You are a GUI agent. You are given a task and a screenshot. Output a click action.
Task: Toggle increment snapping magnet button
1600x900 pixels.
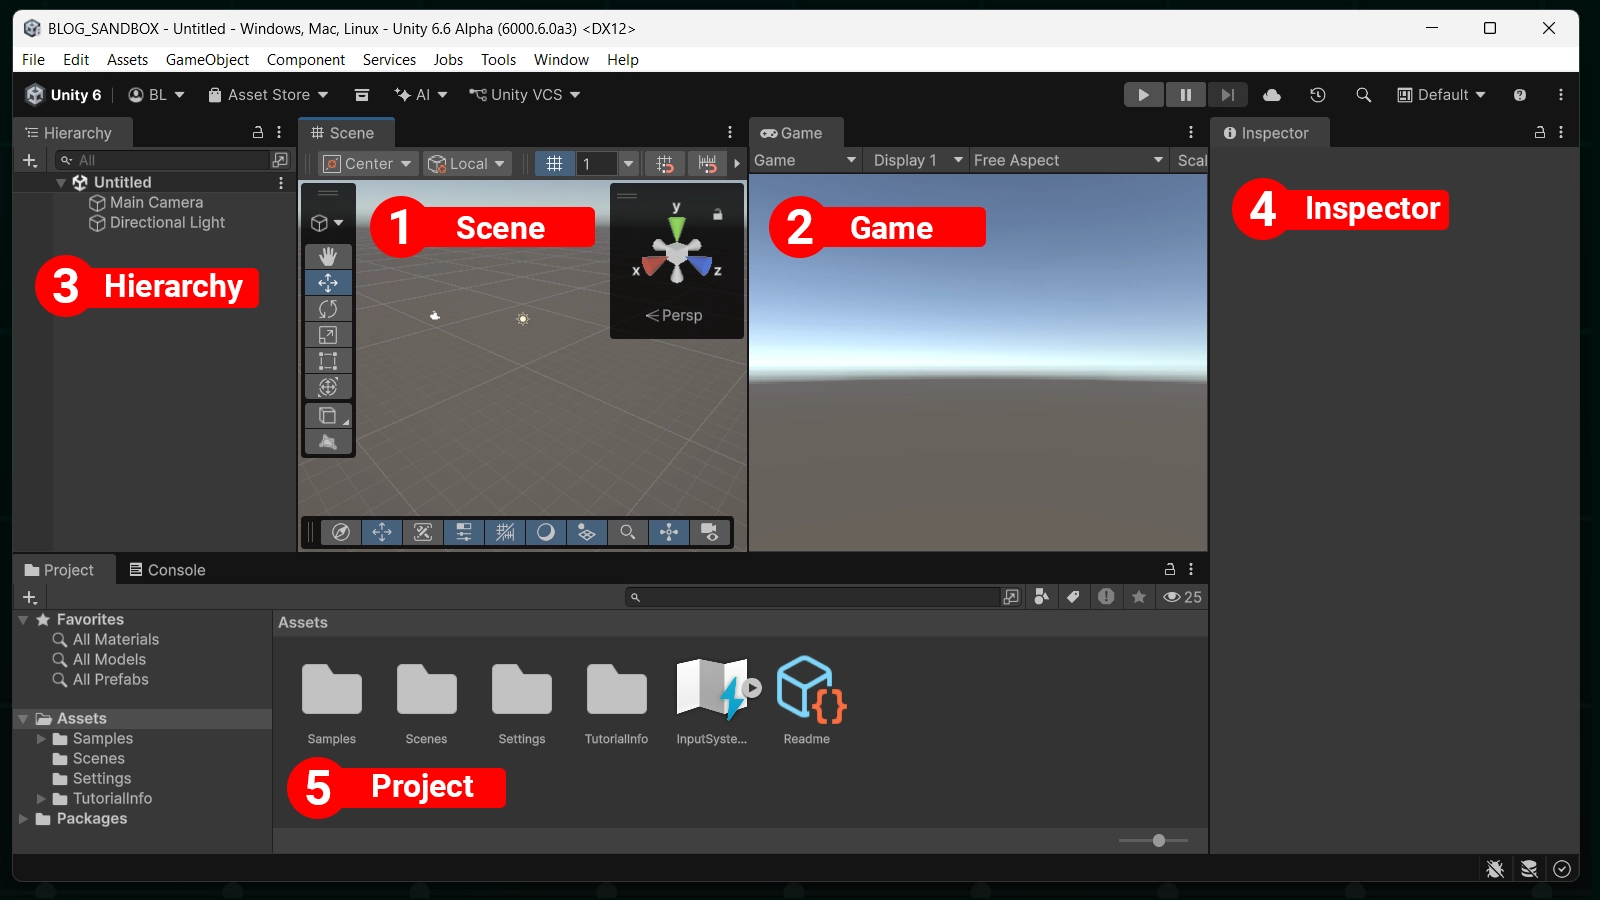click(x=708, y=163)
